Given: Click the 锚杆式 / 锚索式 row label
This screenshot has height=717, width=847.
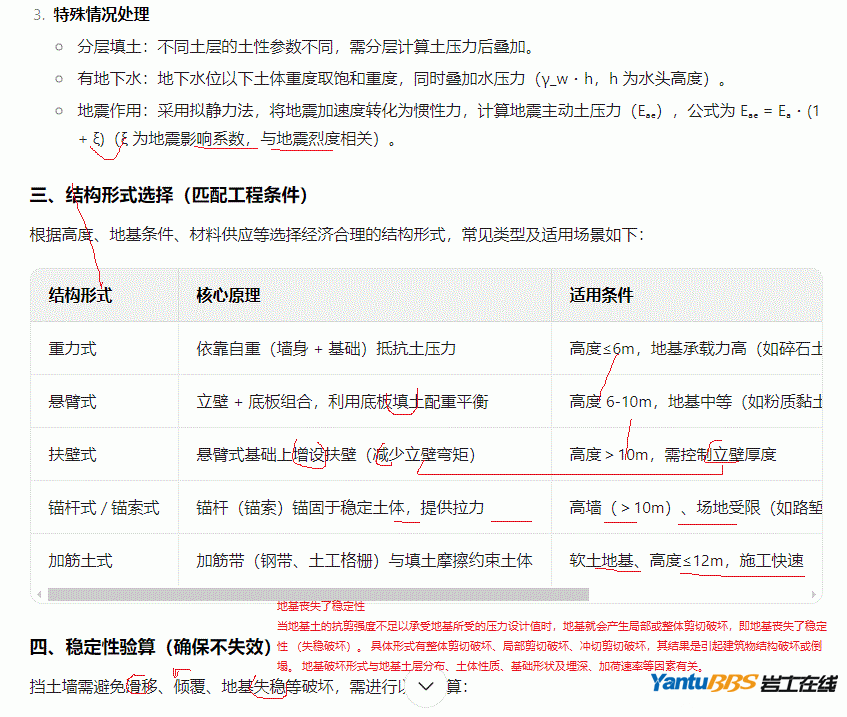Looking at the screenshot, I should point(103,508).
